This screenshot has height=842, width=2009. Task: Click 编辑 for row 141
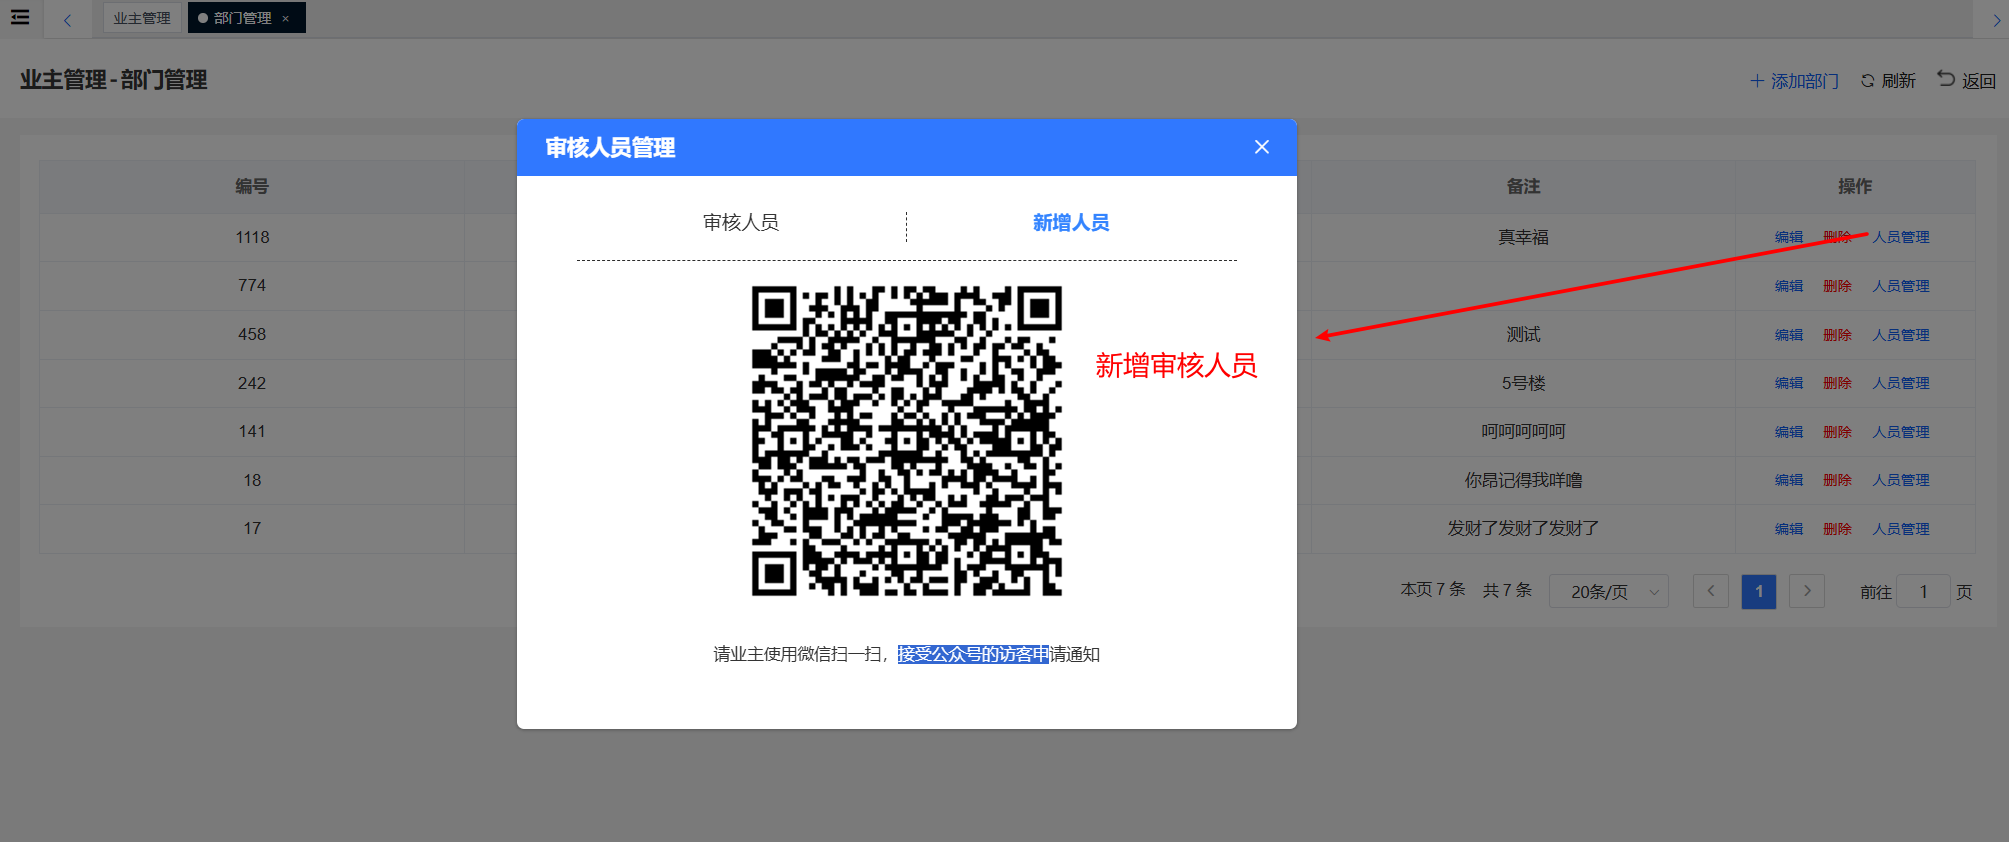(x=1789, y=432)
